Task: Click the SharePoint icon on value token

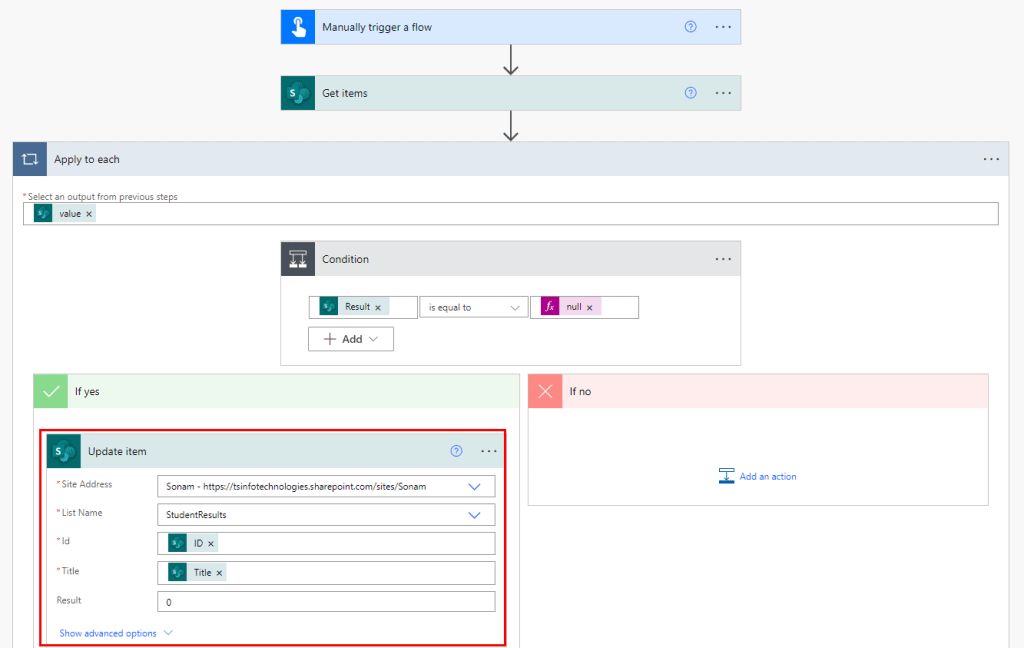Action: 43,214
